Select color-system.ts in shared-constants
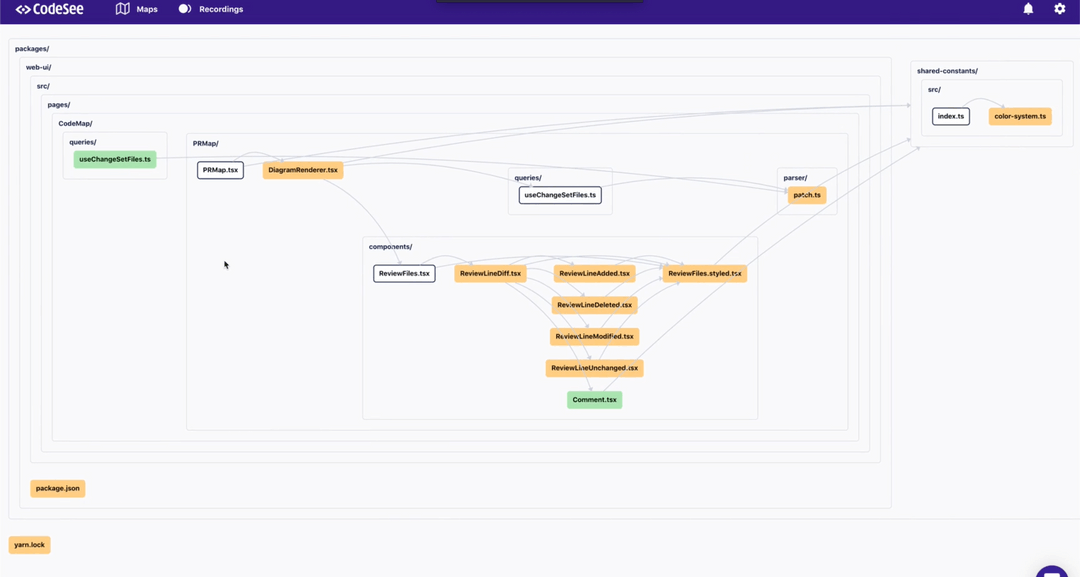 [x=1020, y=115]
